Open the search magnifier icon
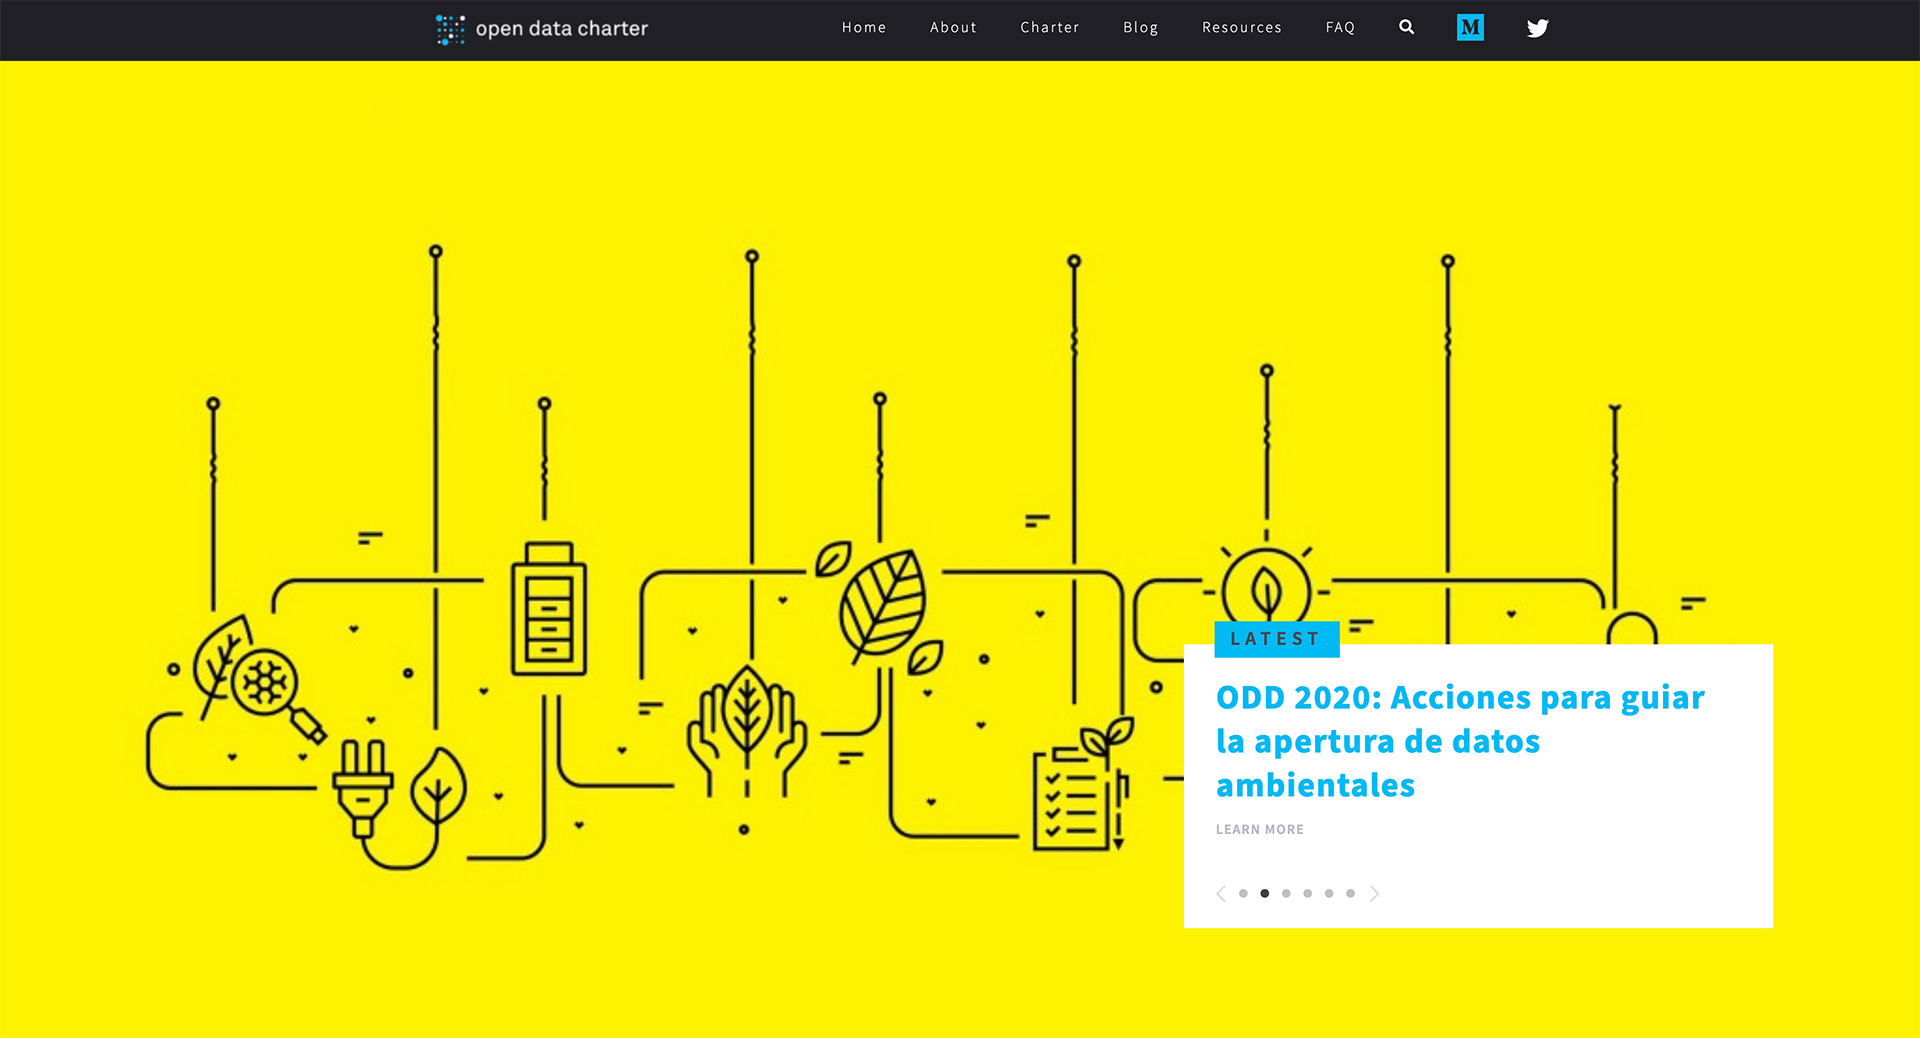This screenshot has width=1920, height=1038. pyautogui.click(x=1406, y=27)
